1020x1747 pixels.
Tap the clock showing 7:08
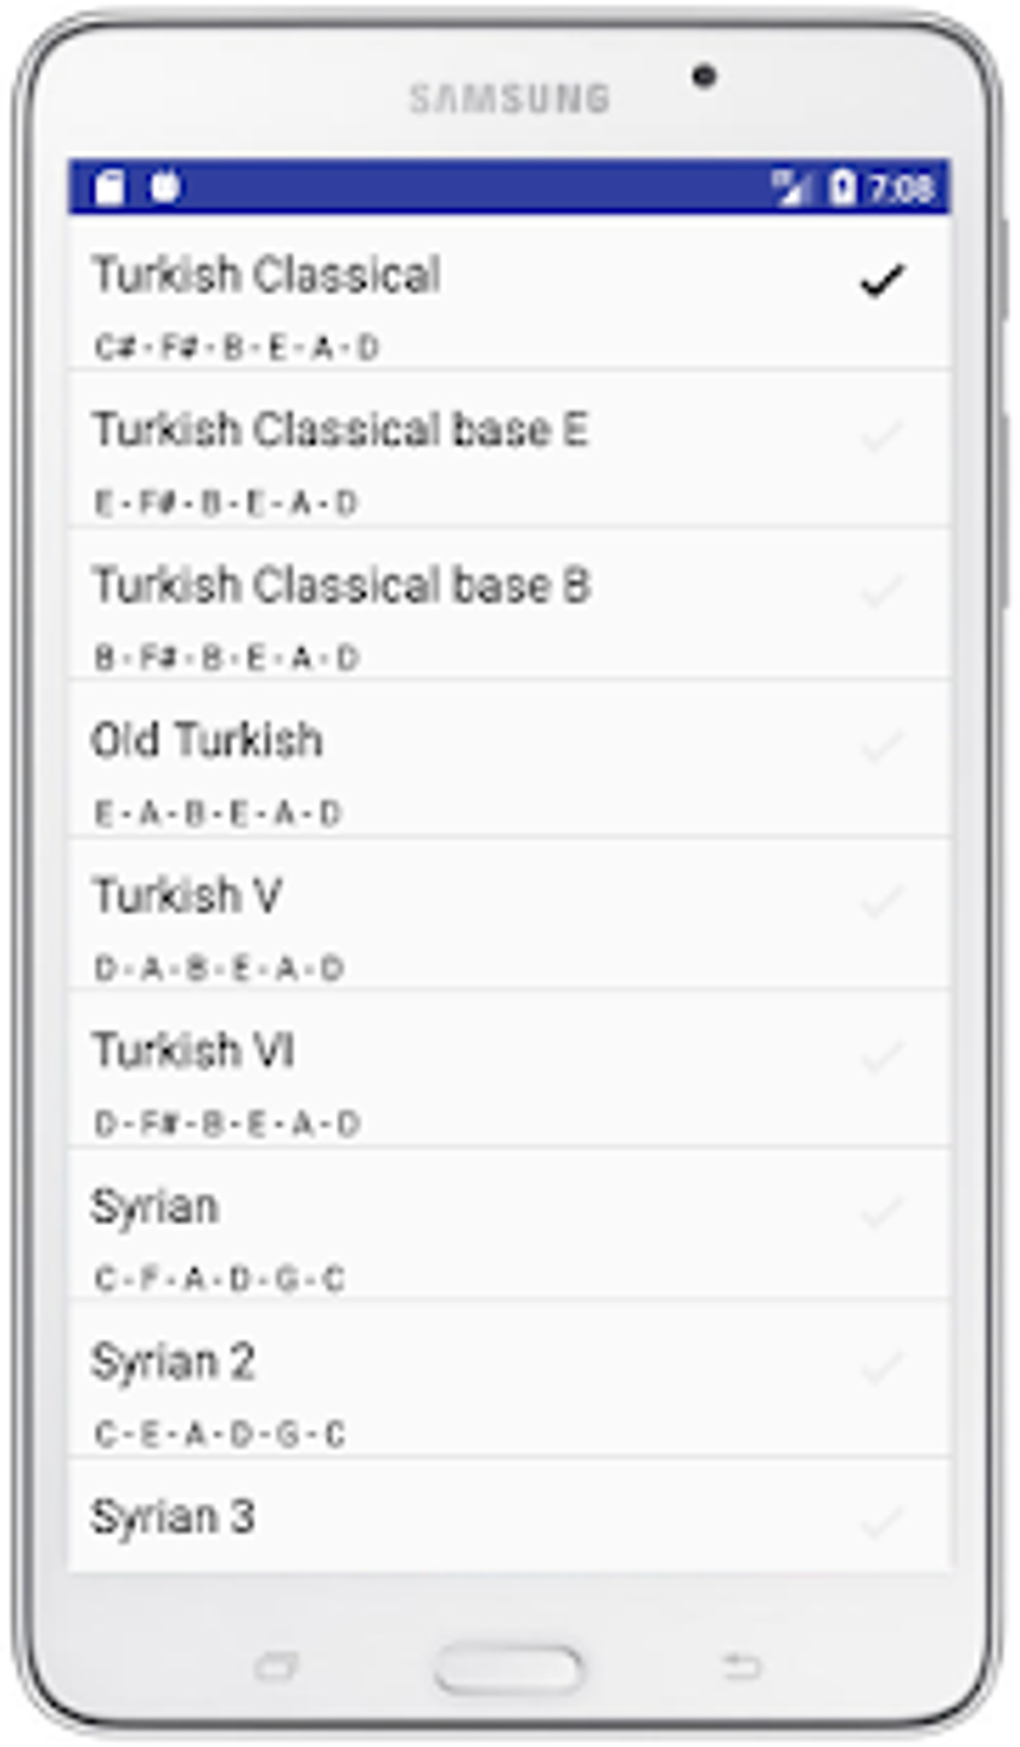pyautogui.click(x=902, y=187)
